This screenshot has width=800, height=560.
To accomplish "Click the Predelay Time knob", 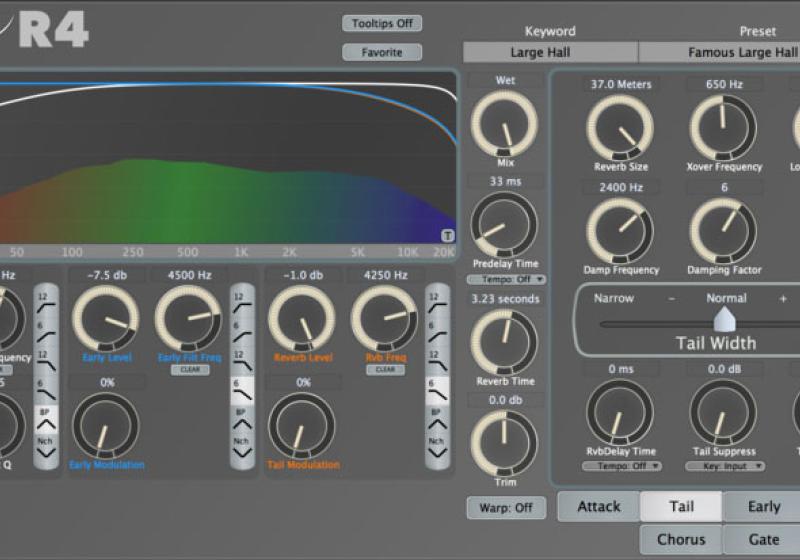I will [x=504, y=224].
